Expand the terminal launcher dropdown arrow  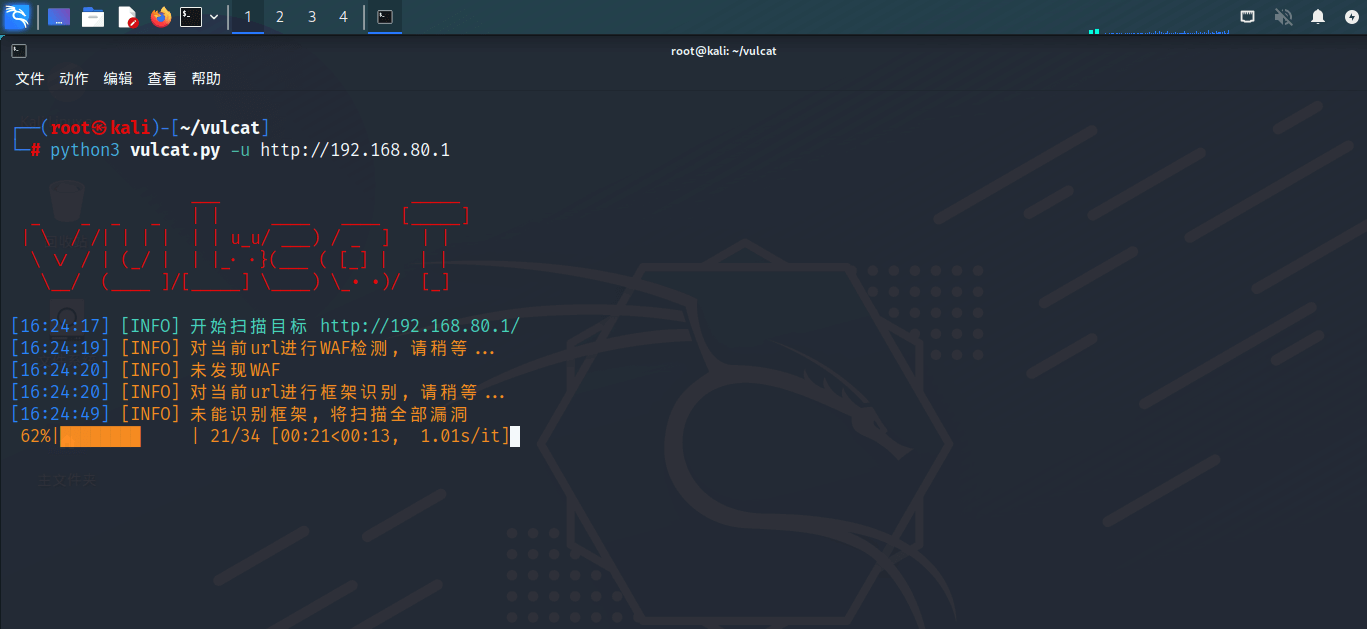pos(214,17)
